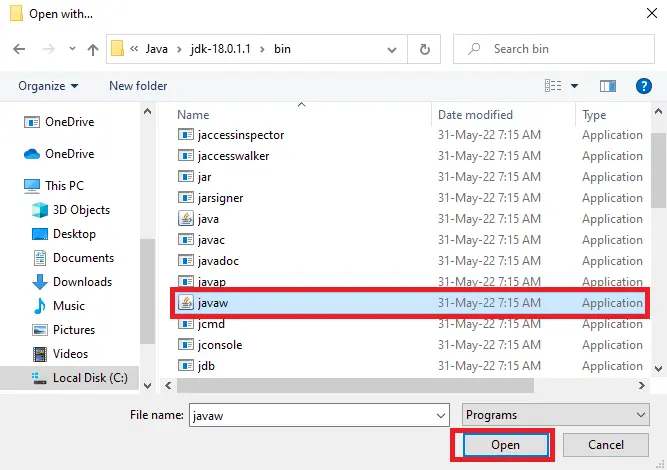Expand the Programs file type dropdown
Screen dimensions: 667x470
(x=556, y=415)
